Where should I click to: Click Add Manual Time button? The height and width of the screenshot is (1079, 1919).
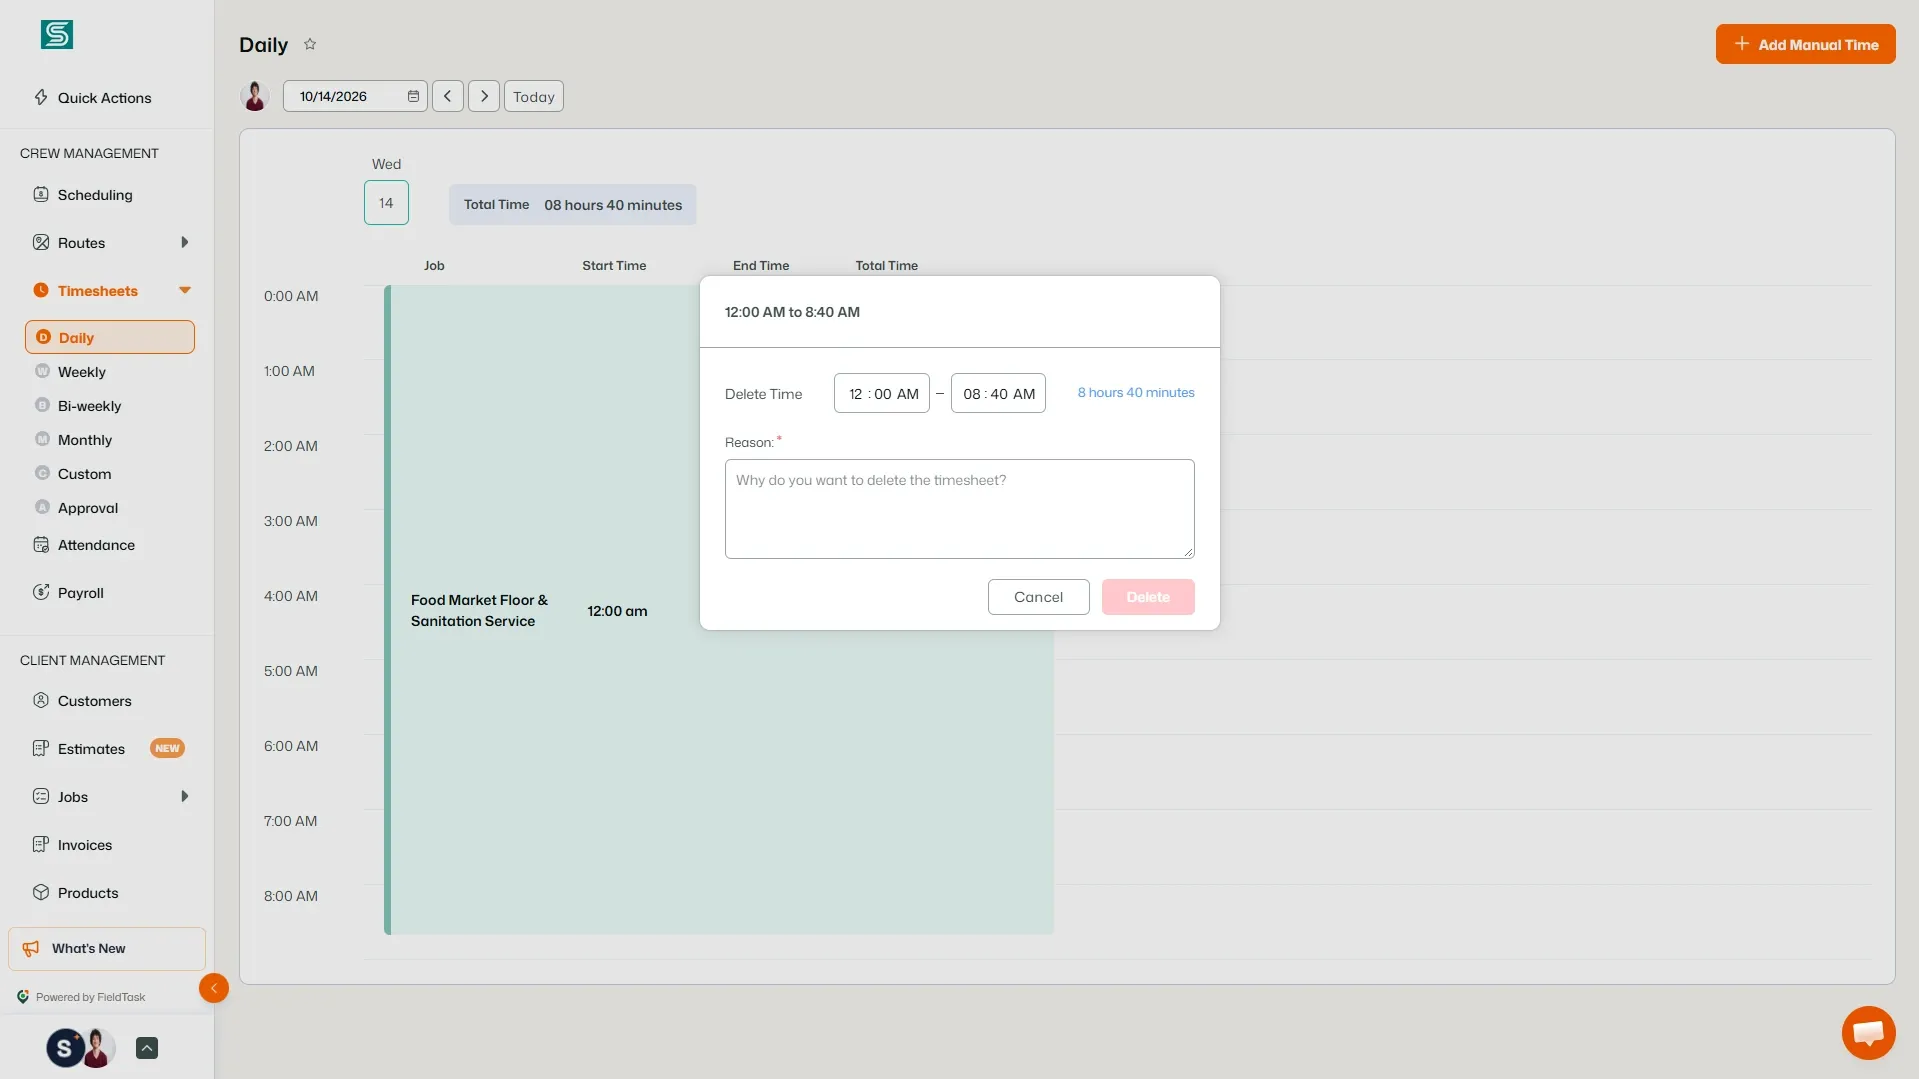coord(1805,44)
